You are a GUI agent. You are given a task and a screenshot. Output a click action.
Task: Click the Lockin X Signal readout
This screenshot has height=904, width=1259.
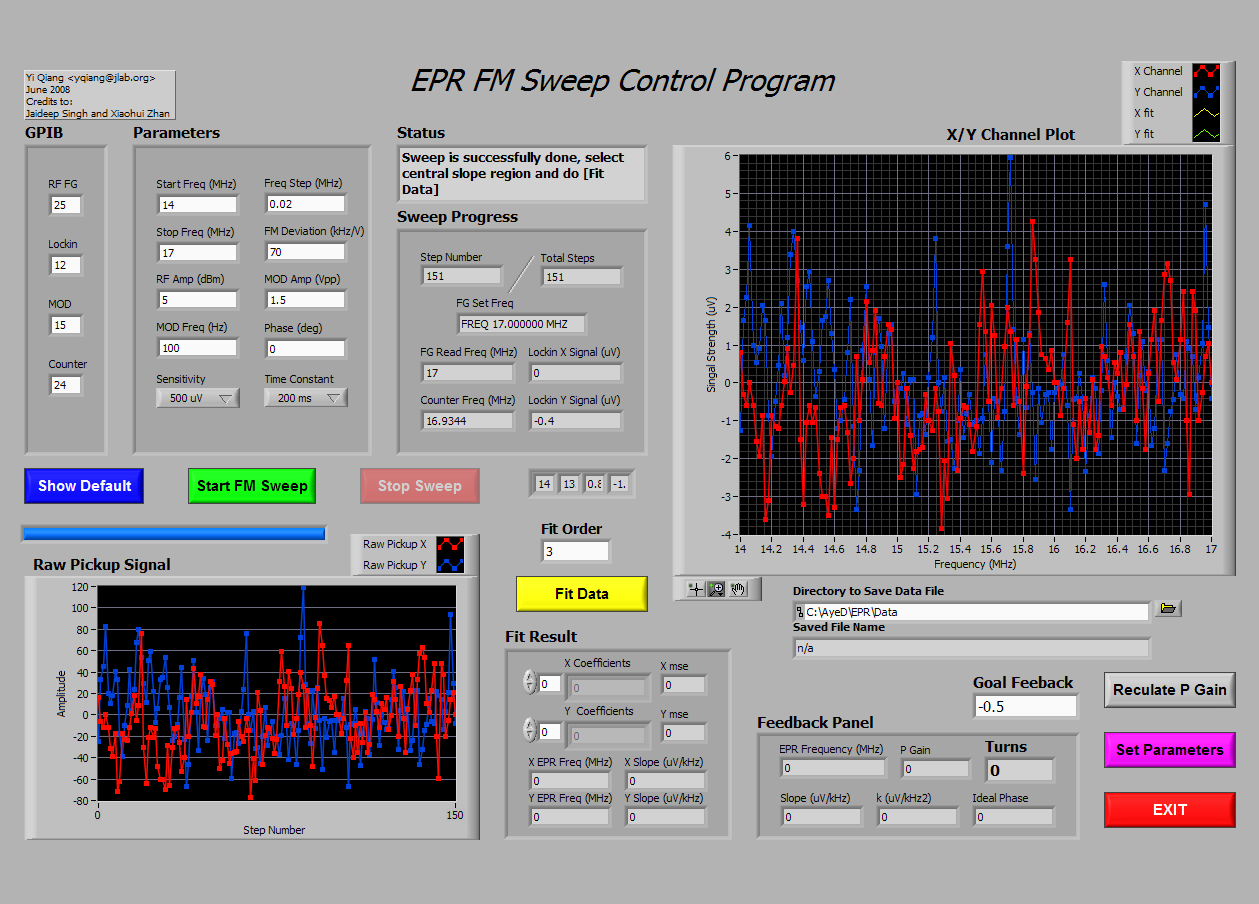(x=575, y=373)
